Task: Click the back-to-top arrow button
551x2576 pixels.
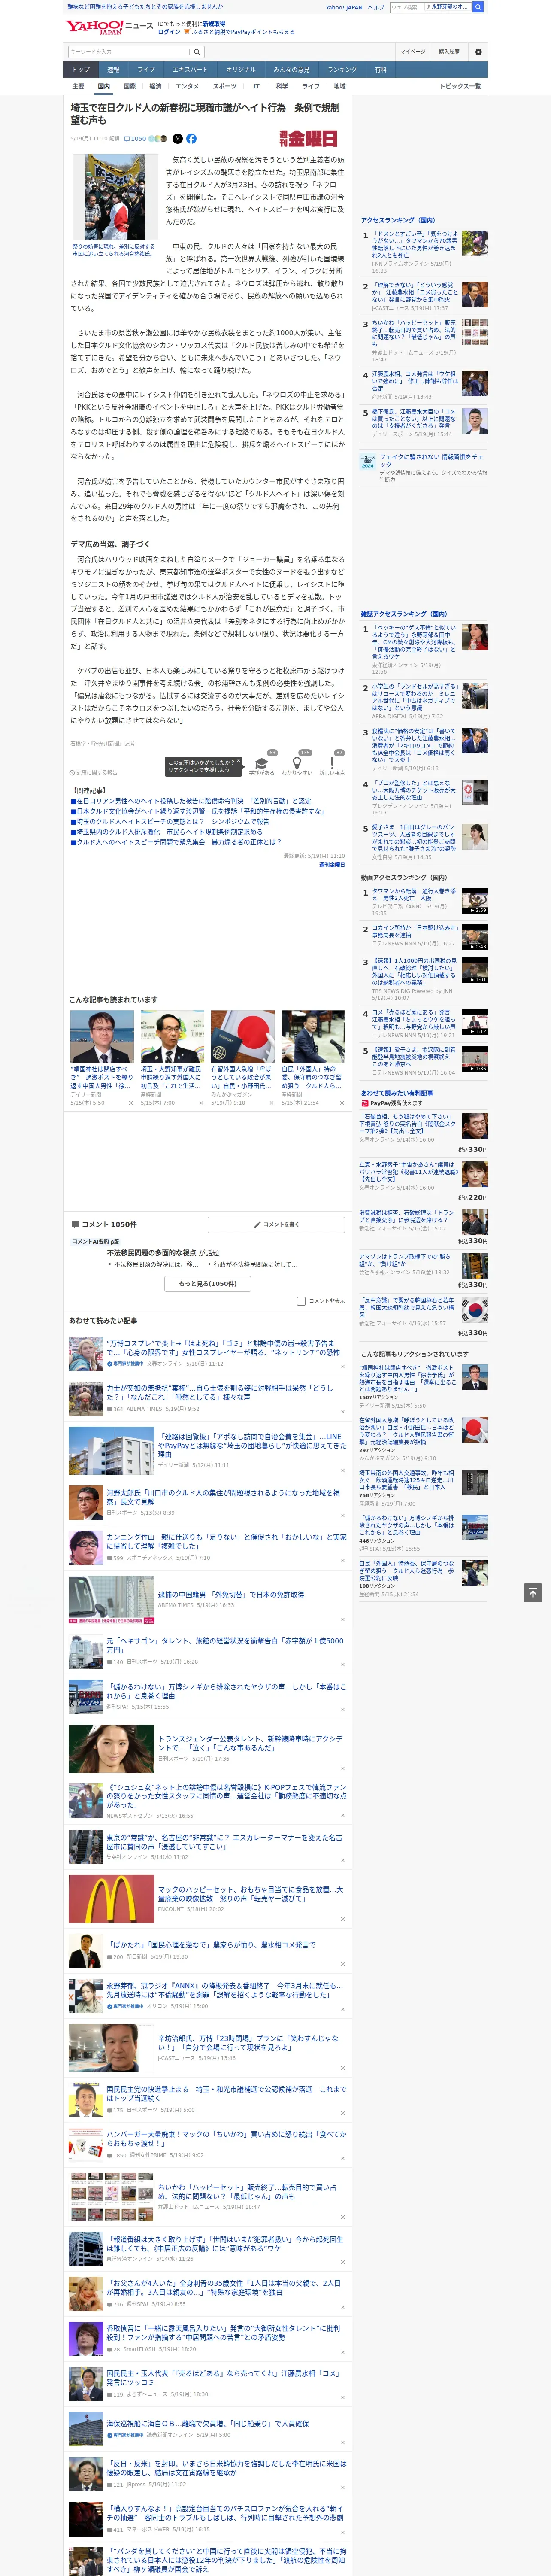Action: (x=533, y=1592)
